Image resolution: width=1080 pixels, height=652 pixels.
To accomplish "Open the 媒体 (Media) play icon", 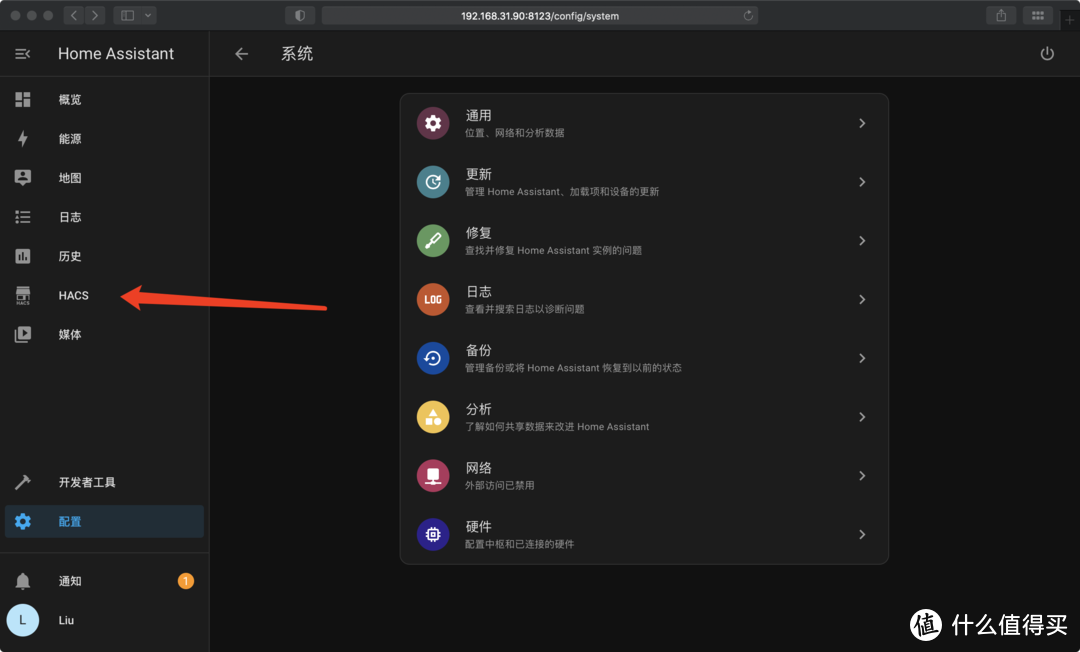I will 22,334.
